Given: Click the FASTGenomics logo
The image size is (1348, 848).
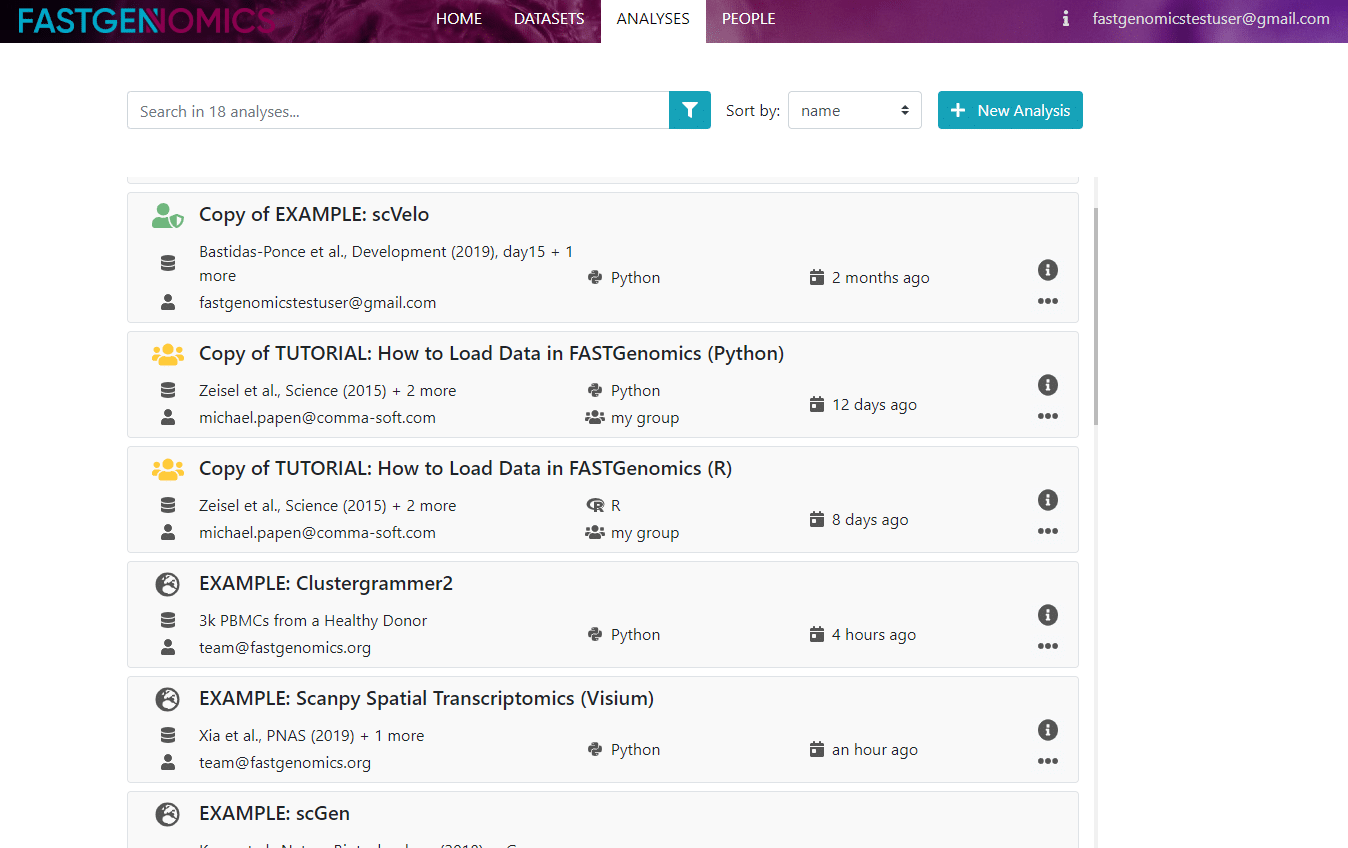Looking at the screenshot, I should (146, 20).
